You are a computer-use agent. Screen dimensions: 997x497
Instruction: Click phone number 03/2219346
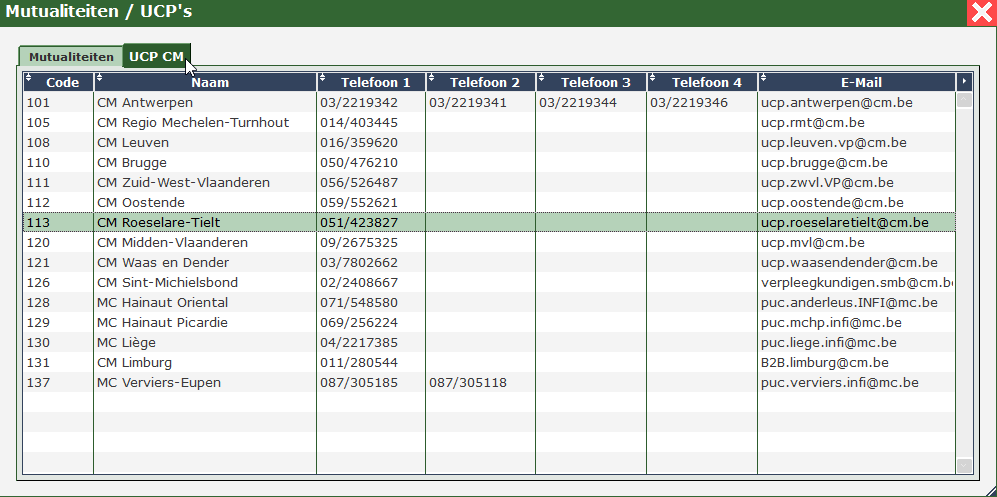click(x=689, y=102)
